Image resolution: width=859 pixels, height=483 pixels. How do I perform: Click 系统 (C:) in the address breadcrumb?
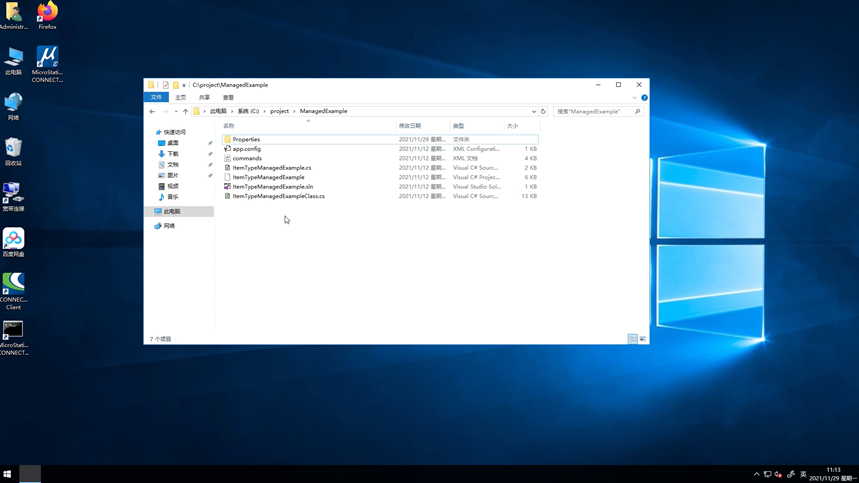pyautogui.click(x=248, y=111)
